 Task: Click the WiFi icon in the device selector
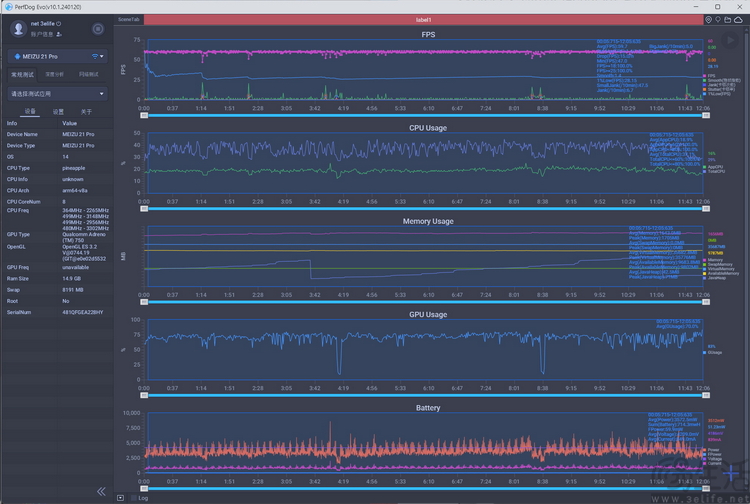[x=95, y=56]
